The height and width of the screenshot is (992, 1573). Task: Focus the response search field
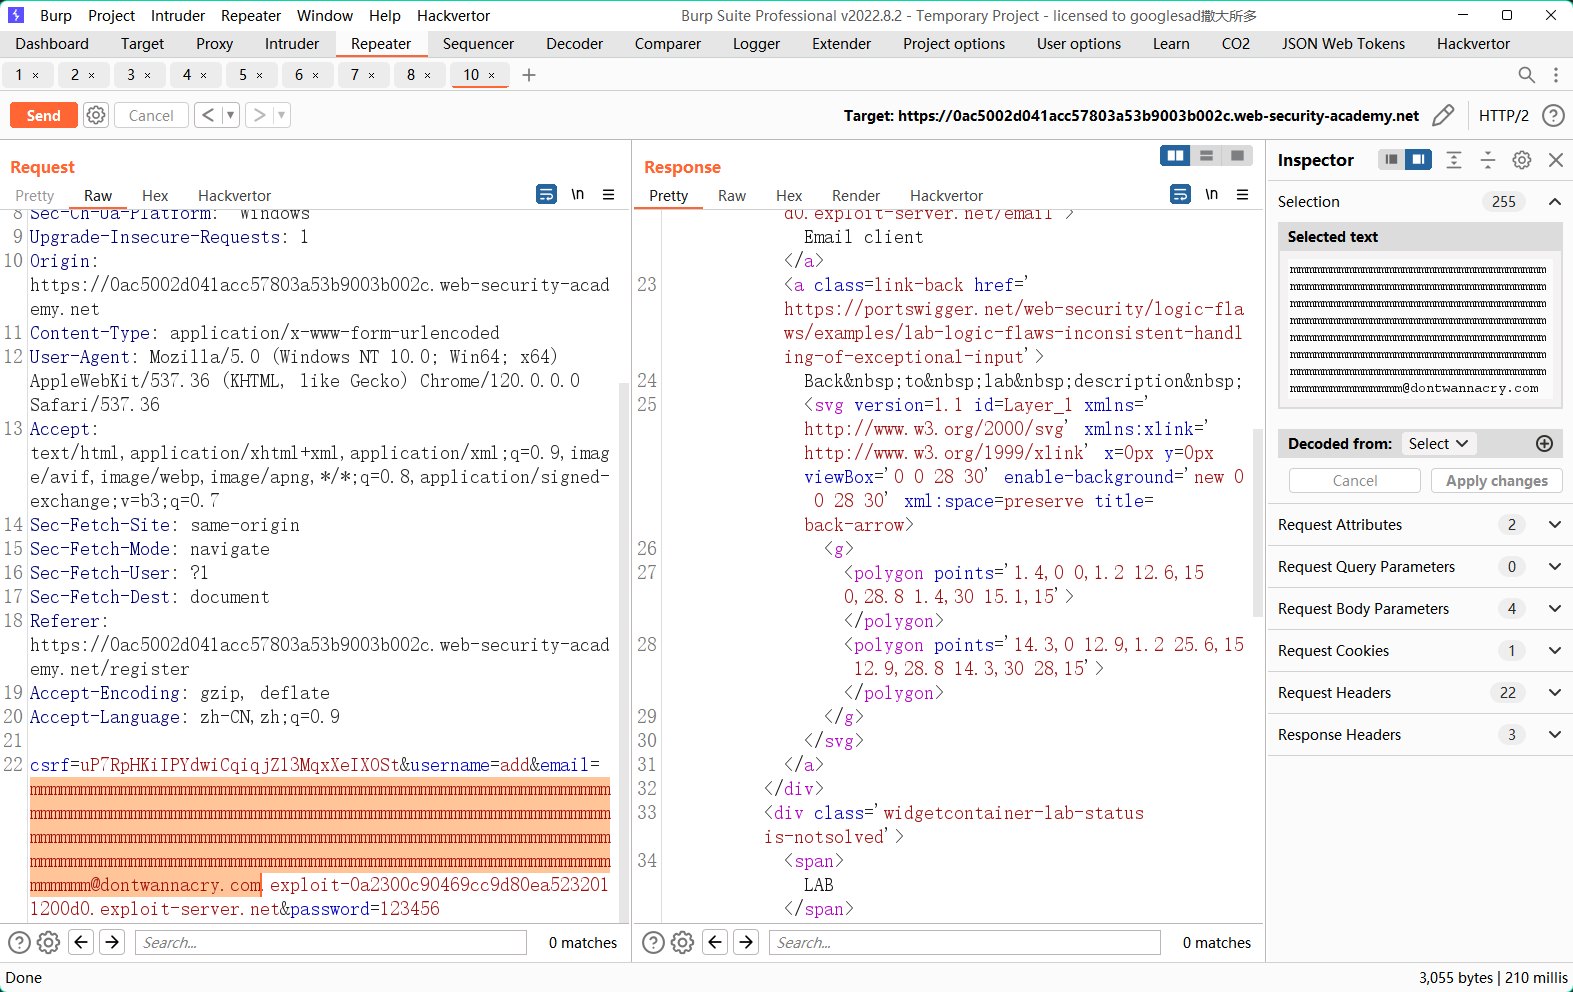[x=965, y=942]
